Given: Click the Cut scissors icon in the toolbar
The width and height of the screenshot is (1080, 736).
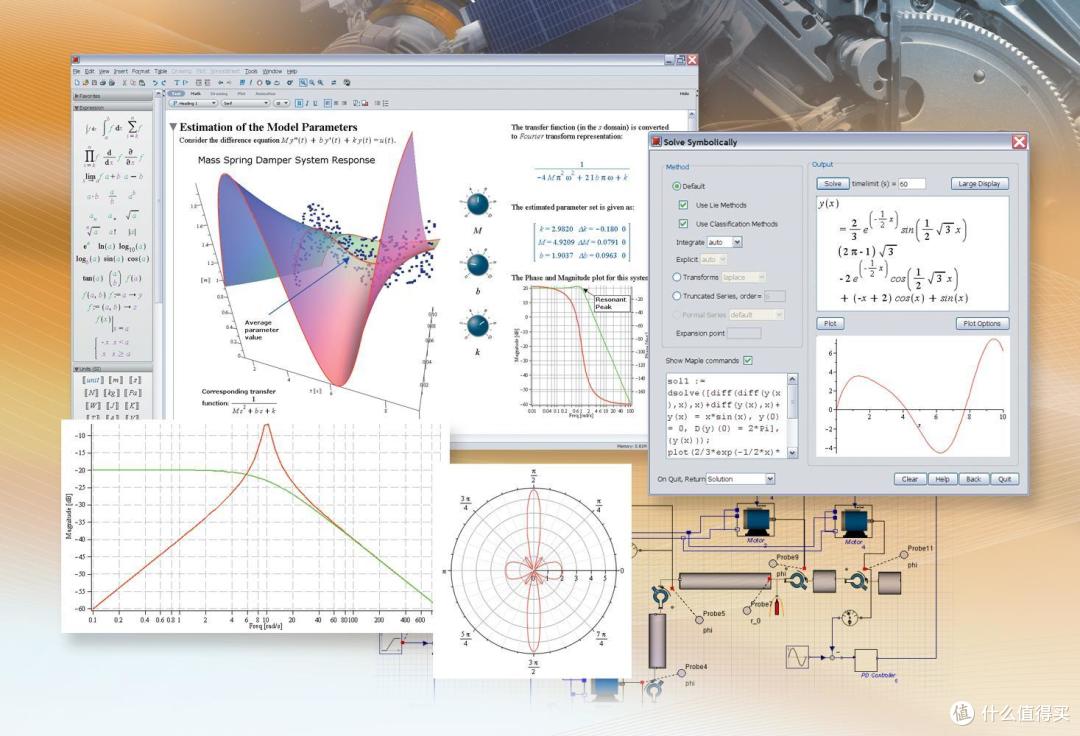Looking at the screenshot, I should pos(125,83).
